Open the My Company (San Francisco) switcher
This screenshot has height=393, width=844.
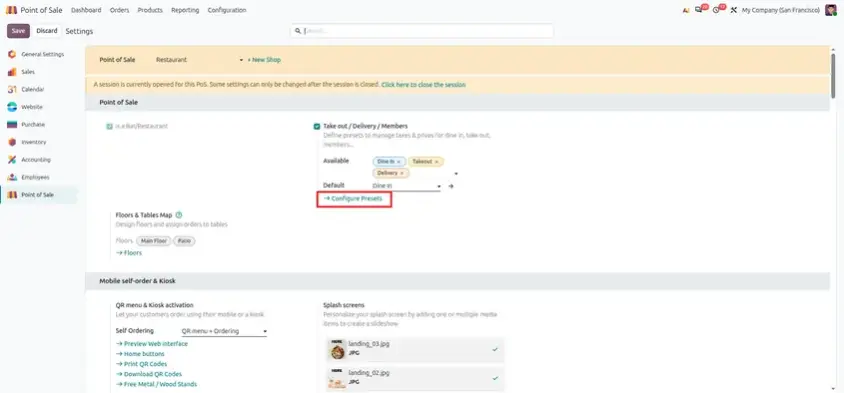click(x=780, y=10)
